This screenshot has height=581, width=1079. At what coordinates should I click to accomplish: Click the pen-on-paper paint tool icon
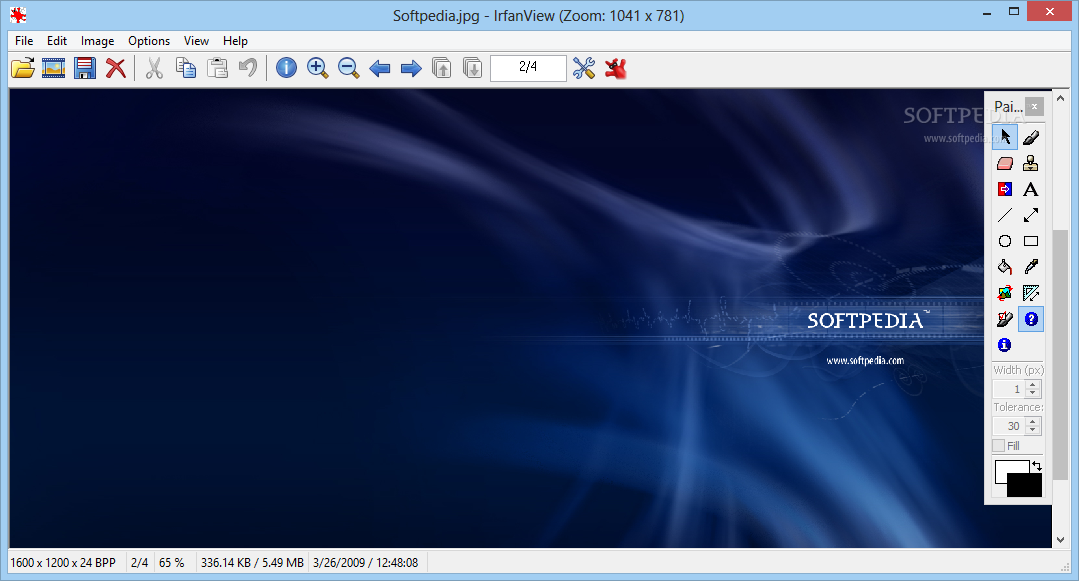tap(1005, 319)
